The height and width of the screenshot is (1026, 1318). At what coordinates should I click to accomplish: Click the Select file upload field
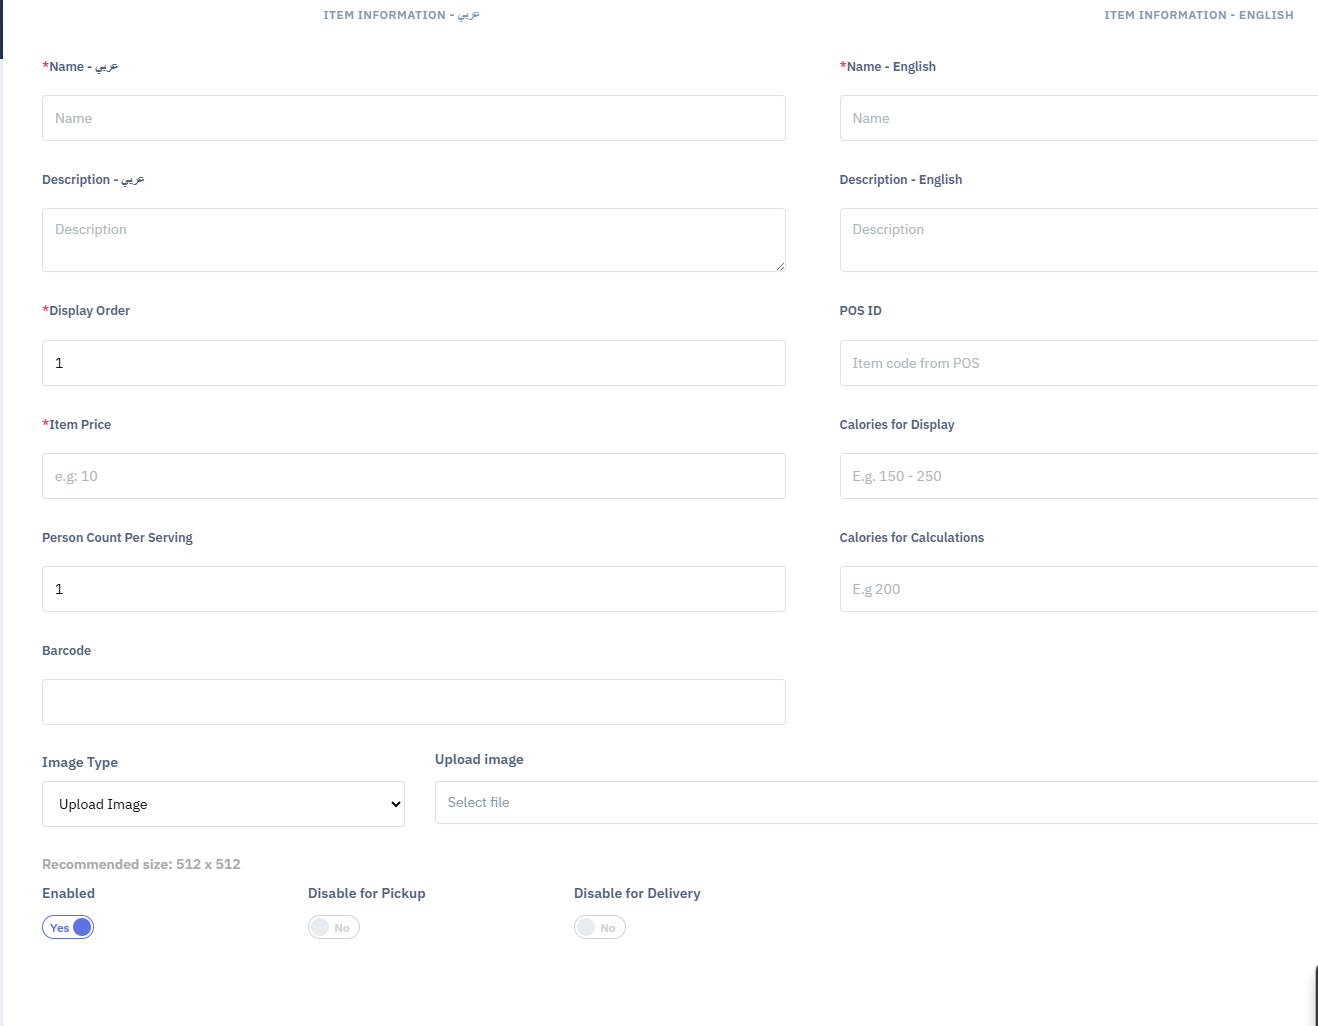pos(876,802)
